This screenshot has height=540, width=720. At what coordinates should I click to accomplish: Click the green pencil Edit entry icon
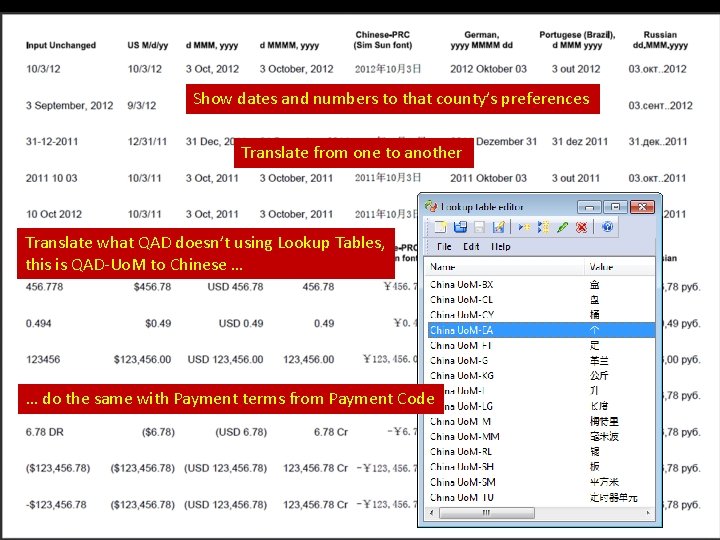tap(562, 227)
